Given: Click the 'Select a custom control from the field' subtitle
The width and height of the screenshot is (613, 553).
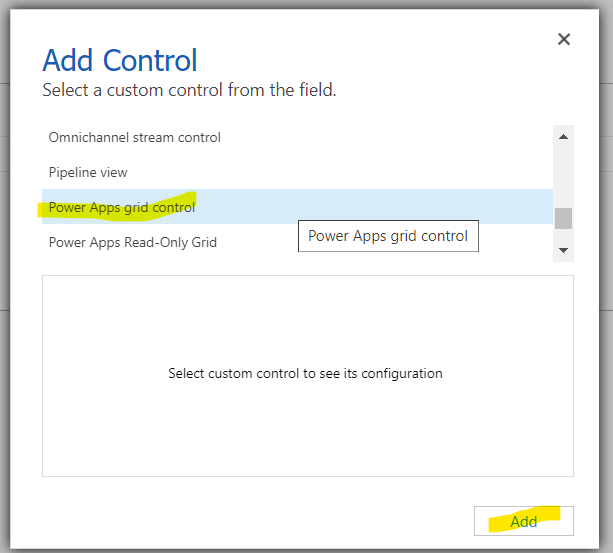Looking at the screenshot, I should click(x=189, y=90).
